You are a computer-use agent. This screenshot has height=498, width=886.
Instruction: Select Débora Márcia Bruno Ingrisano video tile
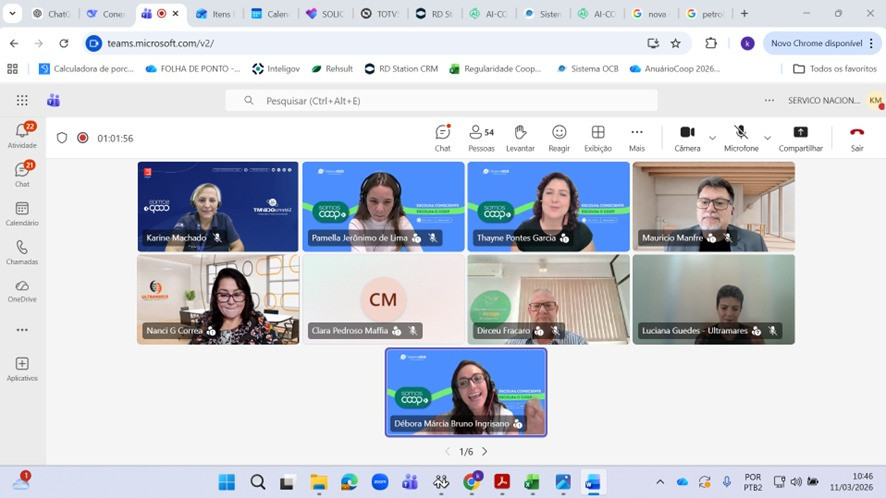click(466, 391)
